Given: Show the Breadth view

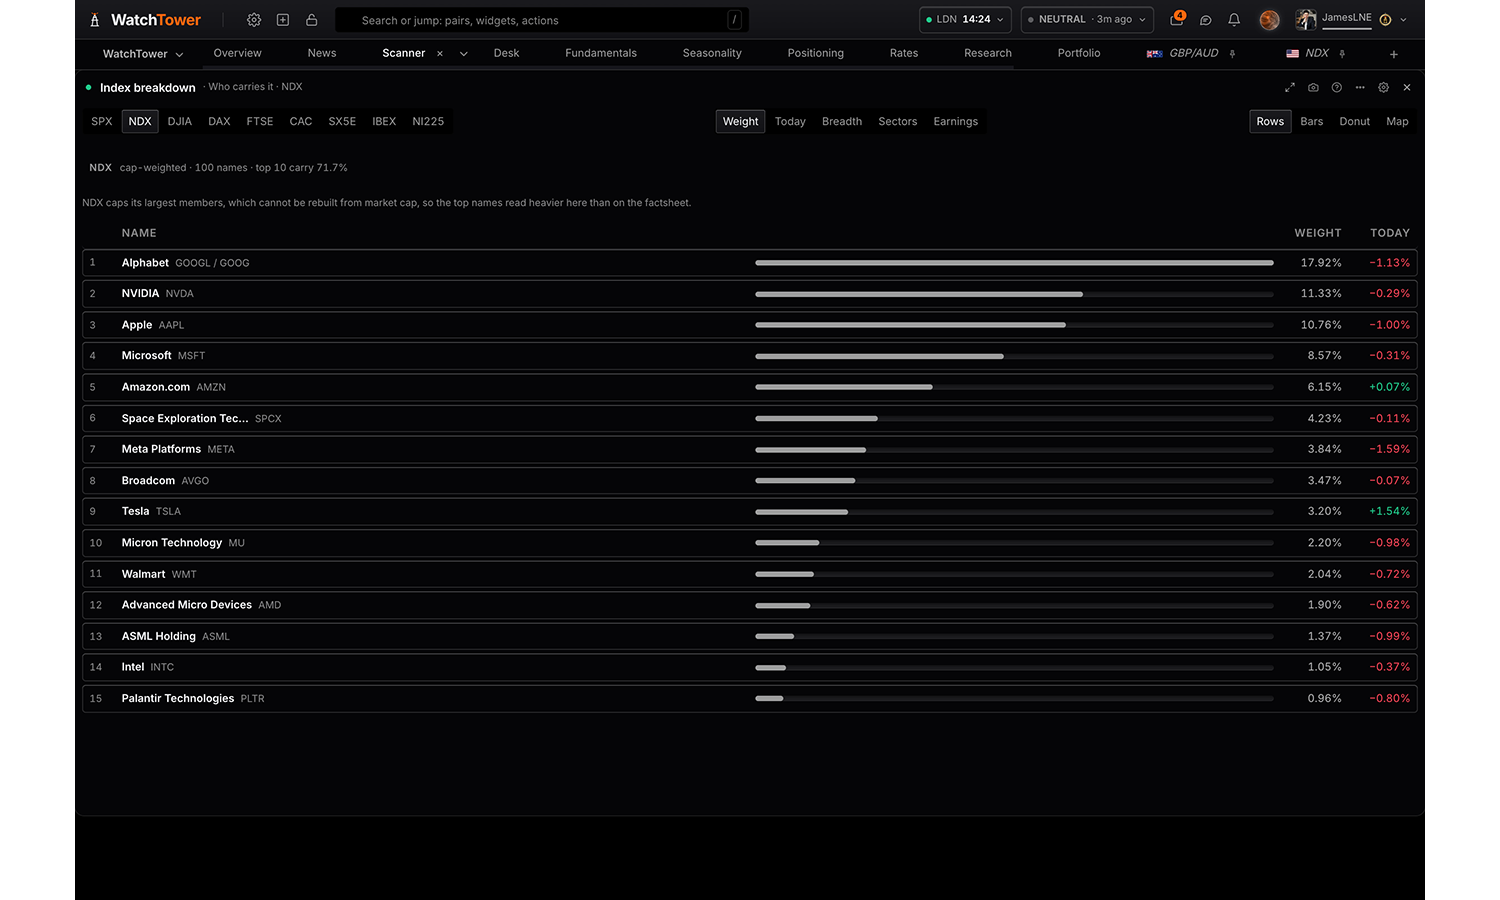Looking at the screenshot, I should (x=842, y=122).
